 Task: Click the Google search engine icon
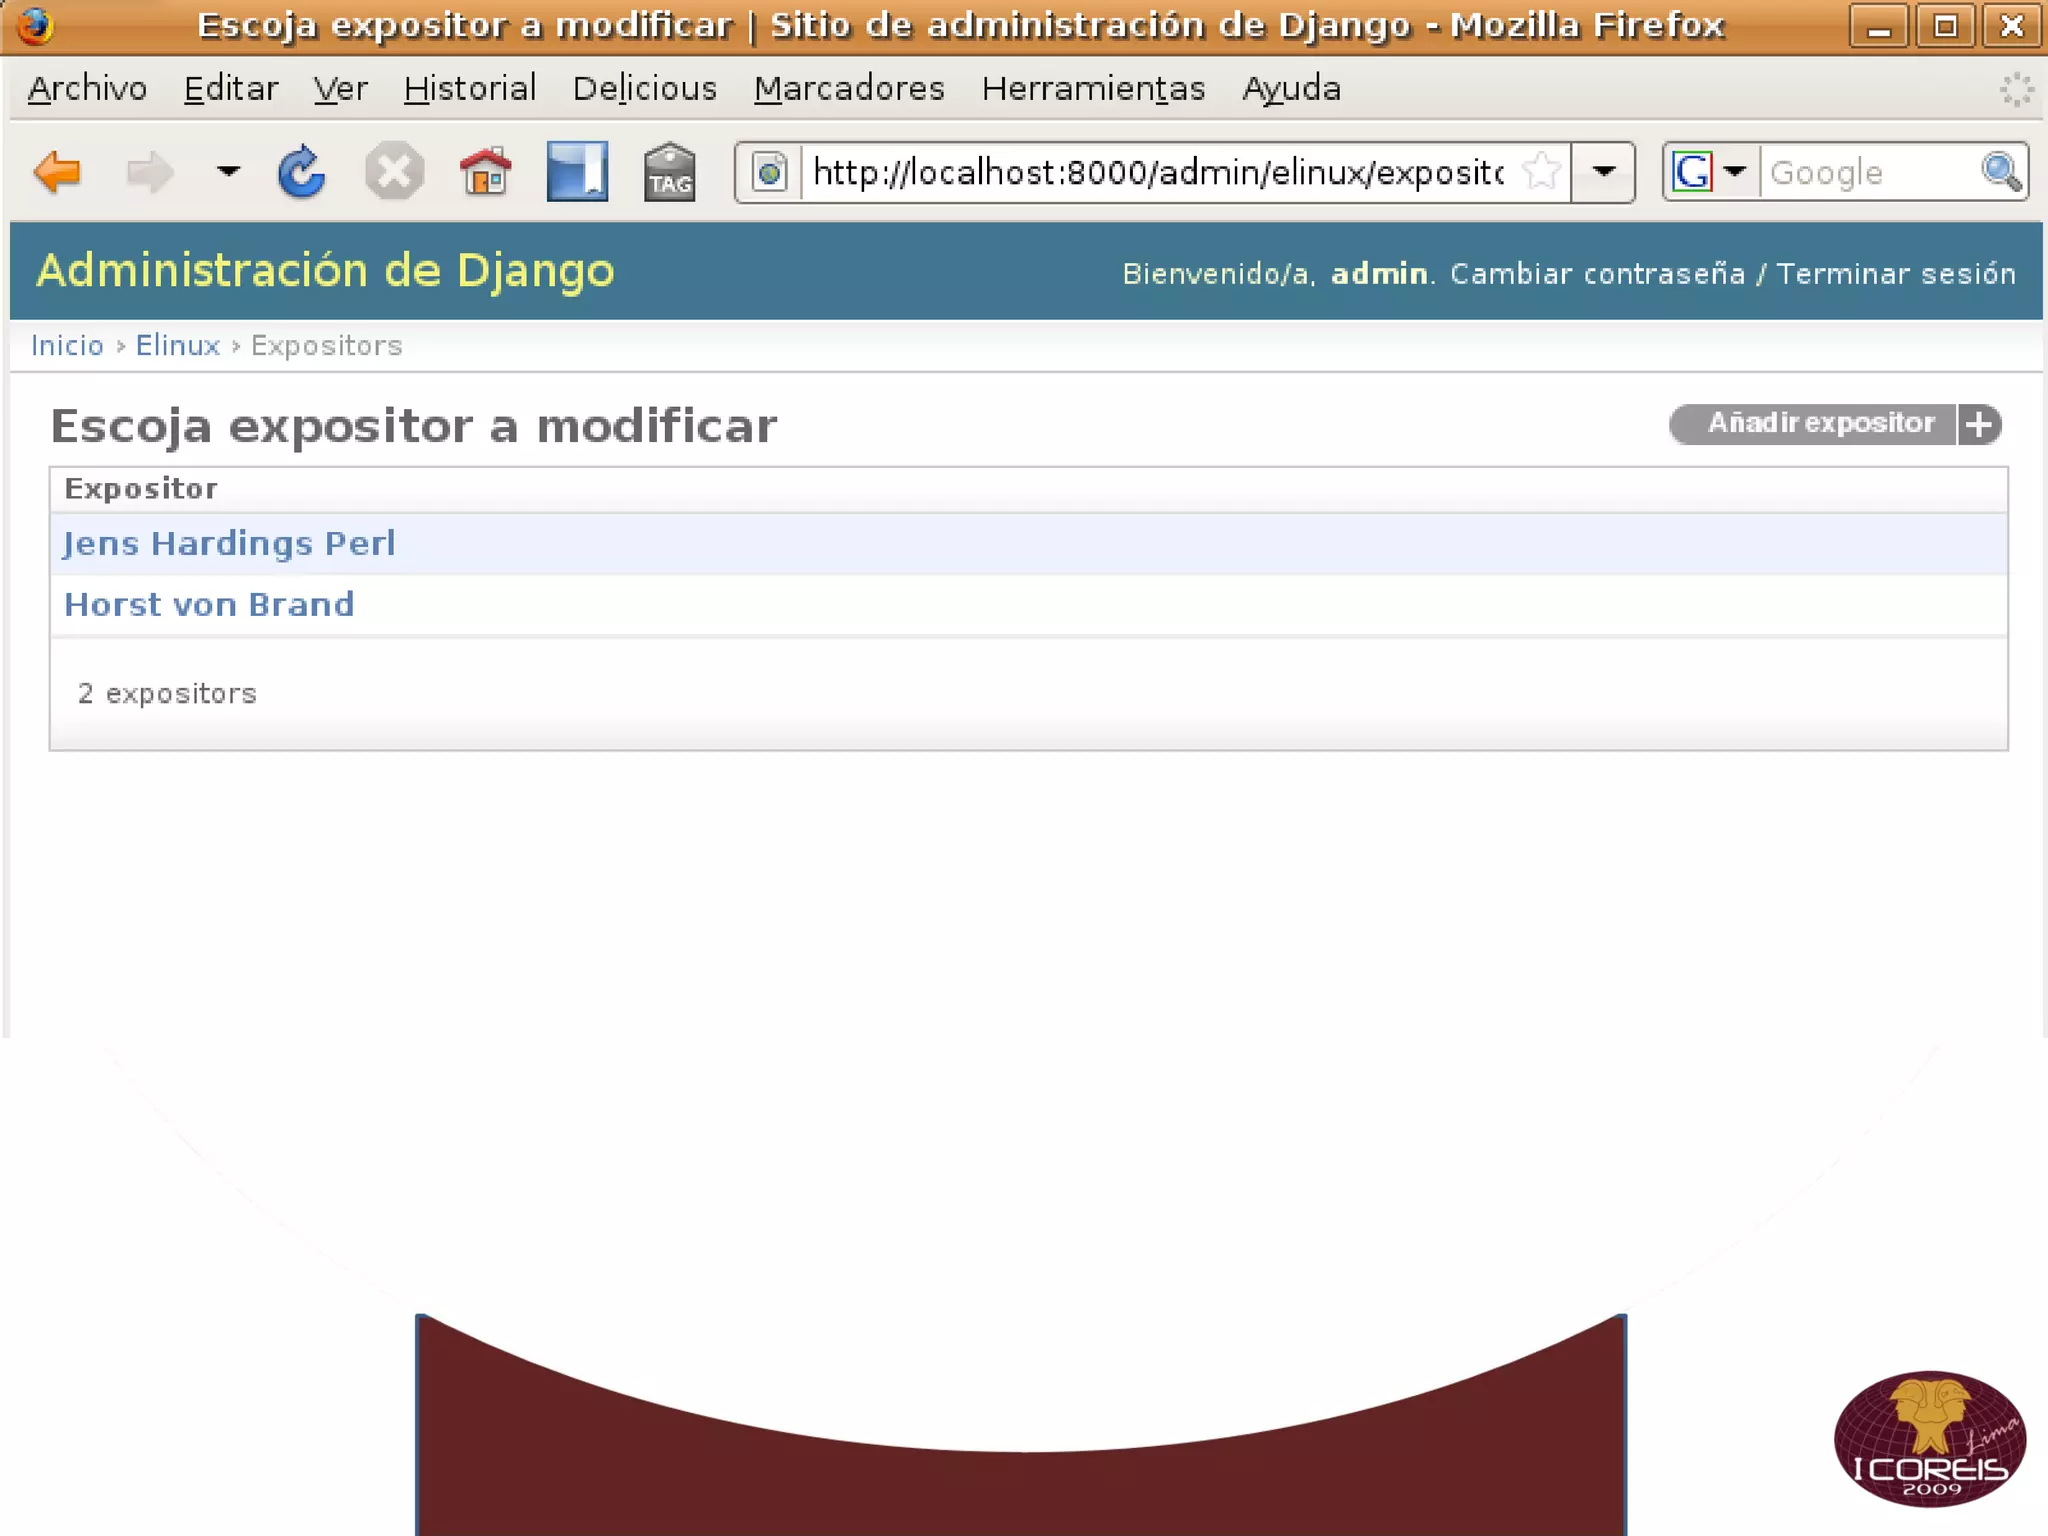tap(1692, 172)
